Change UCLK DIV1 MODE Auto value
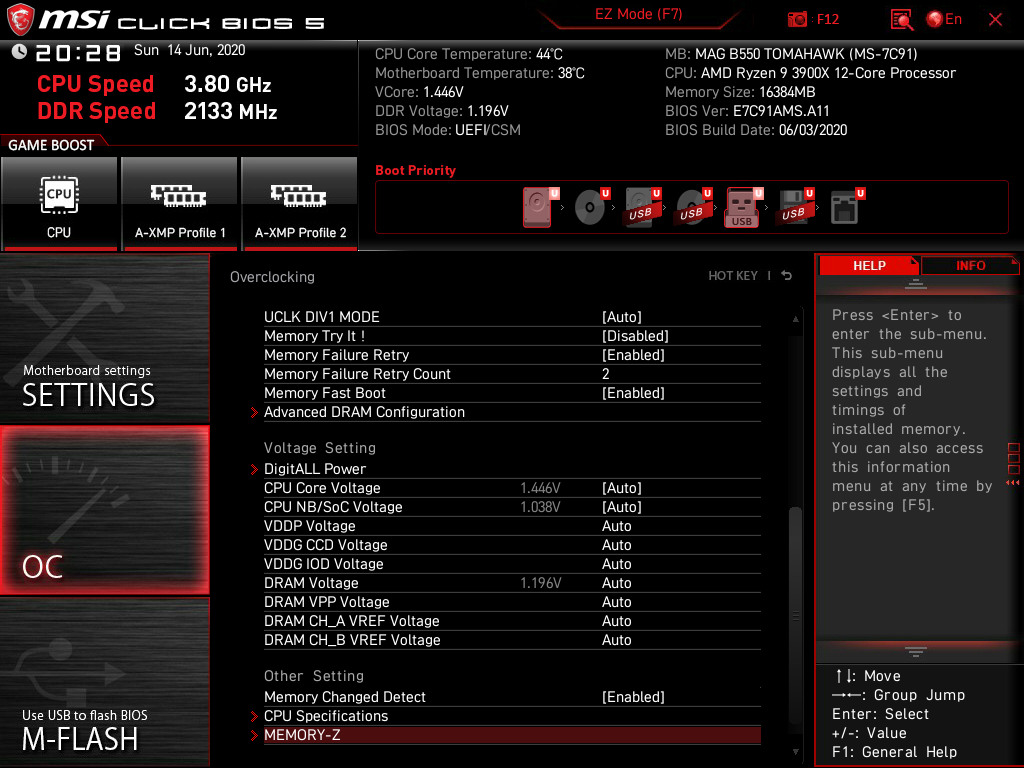This screenshot has height=768, width=1024. 622,317
